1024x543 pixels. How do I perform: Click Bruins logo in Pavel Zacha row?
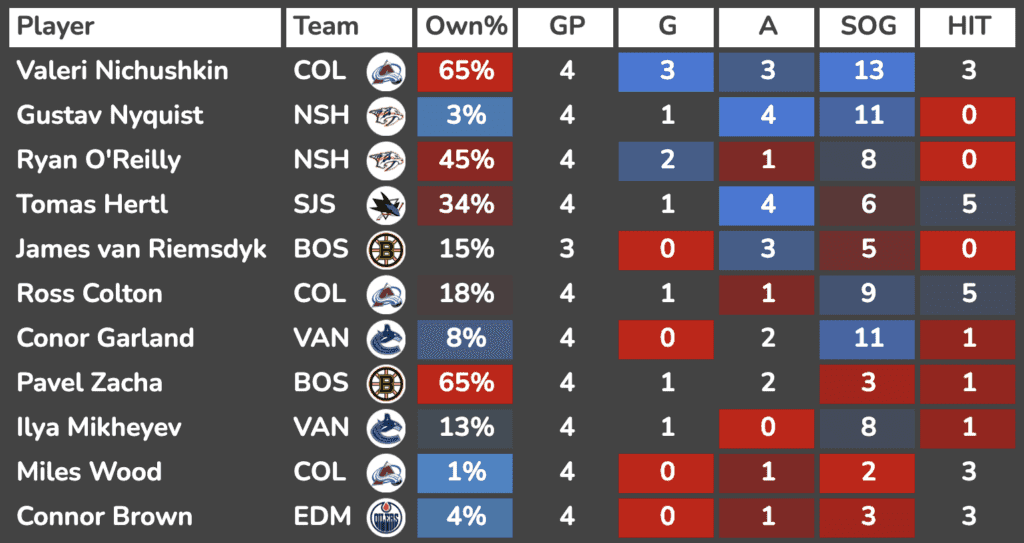click(x=384, y=383)
